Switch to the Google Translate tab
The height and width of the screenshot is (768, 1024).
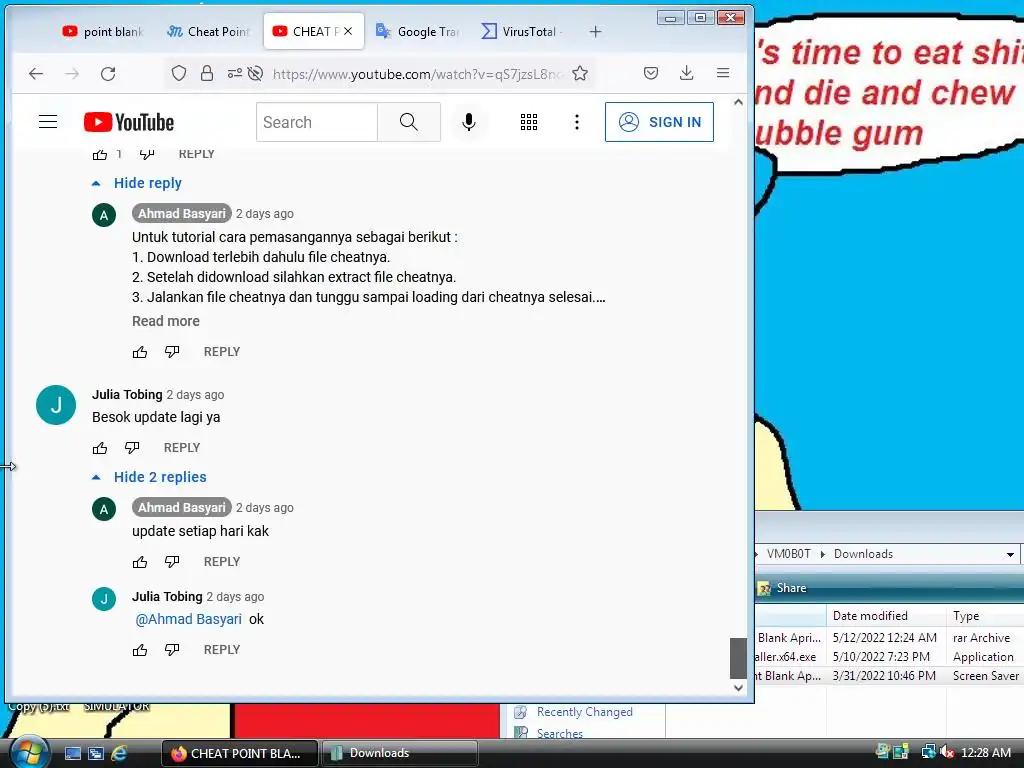pyautogui.click(x=418, y=31)
